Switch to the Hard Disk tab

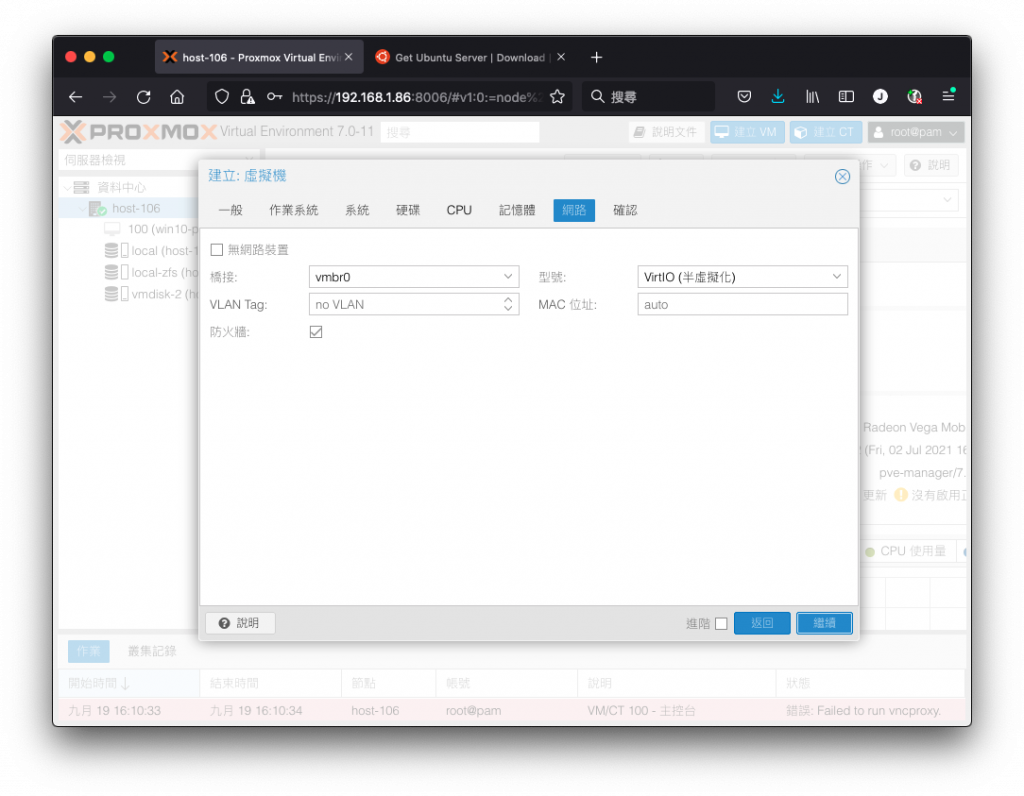[x=408, y=210]
